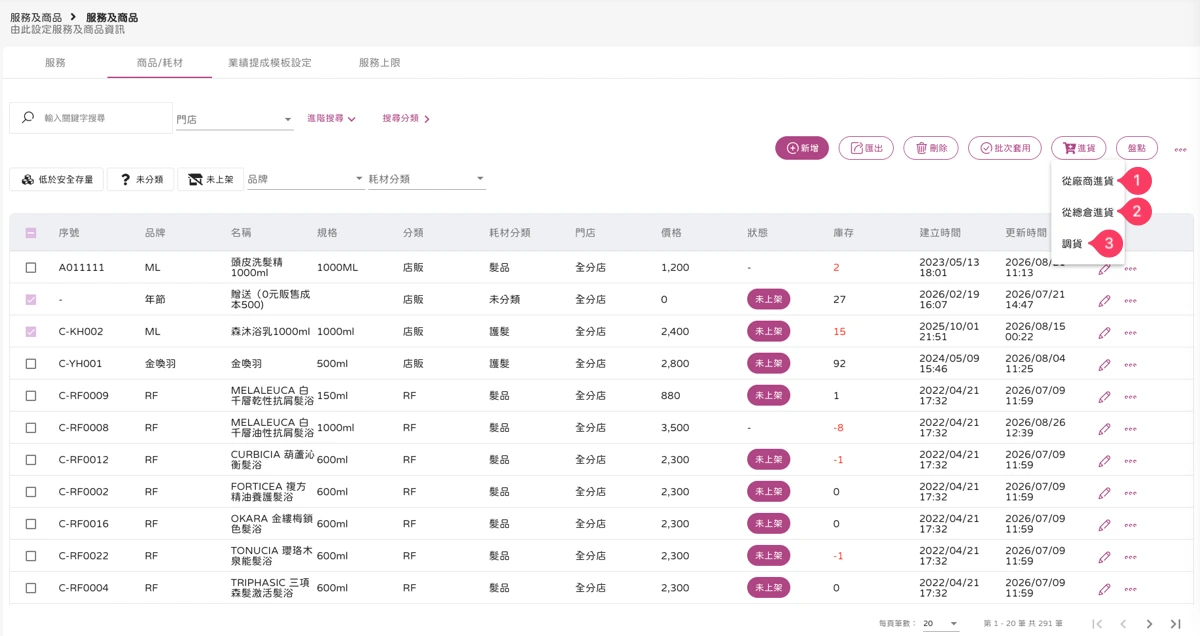Go to next page of results
The height and width of the screenshot is (636, 1200).
[x=1149, y=624]
